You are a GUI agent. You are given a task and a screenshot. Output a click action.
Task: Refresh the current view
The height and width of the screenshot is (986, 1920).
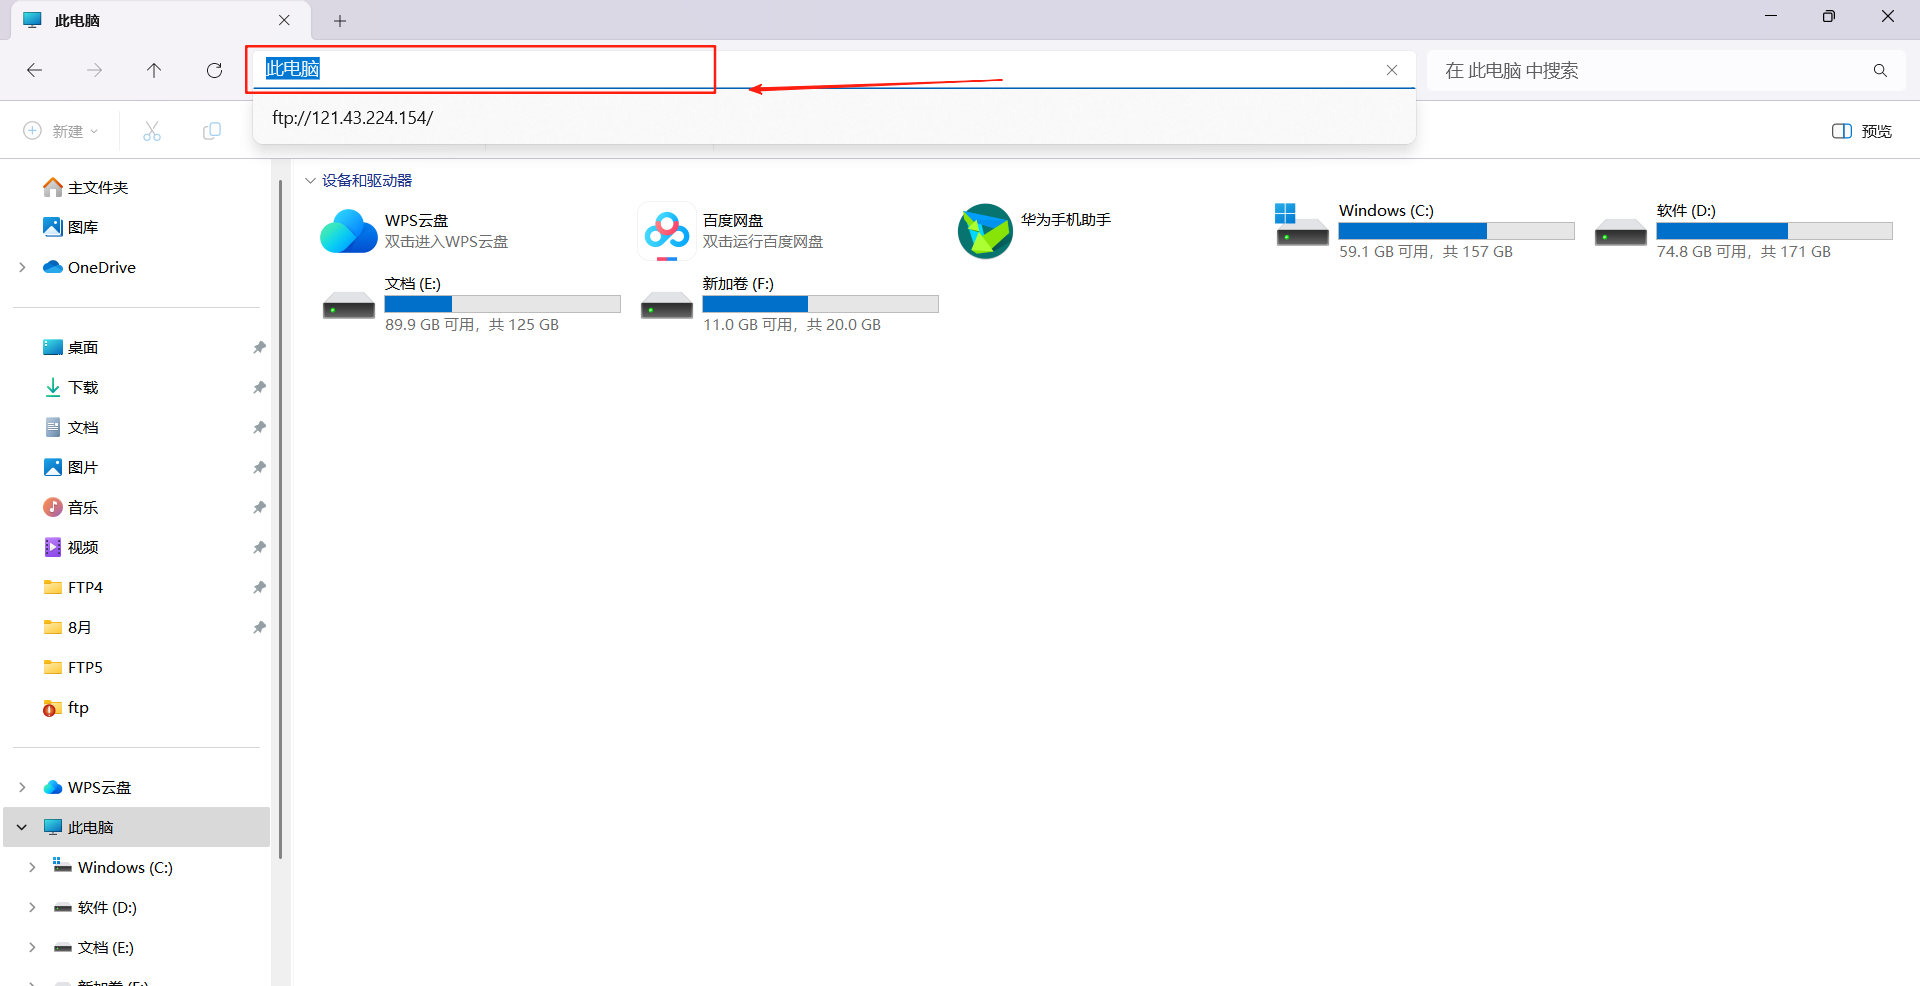pyautogui.click(x=214, y=70)
